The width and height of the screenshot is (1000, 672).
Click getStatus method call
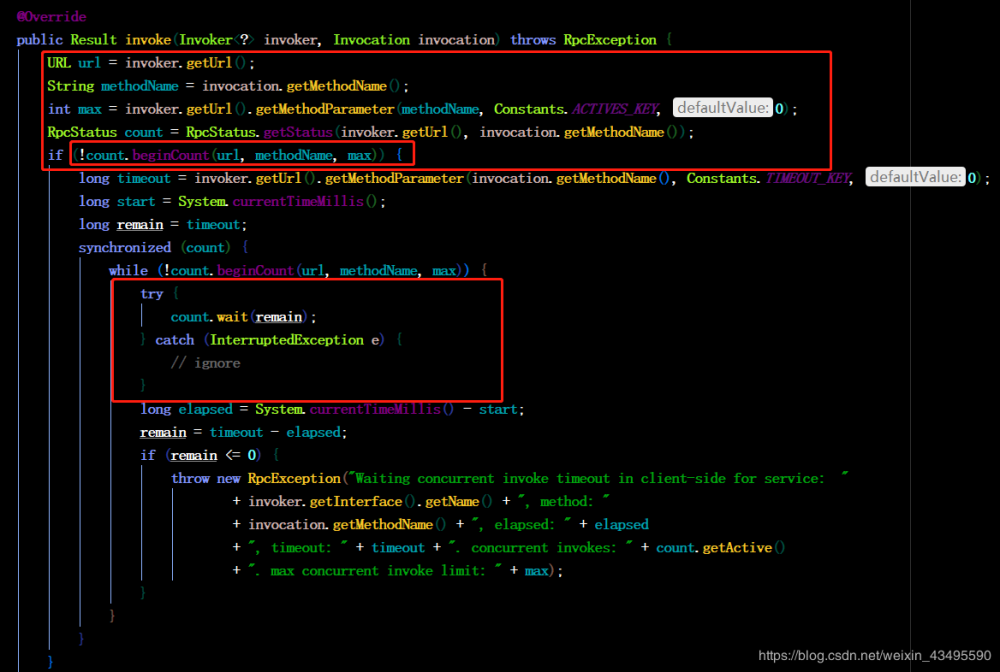(298, 132)
